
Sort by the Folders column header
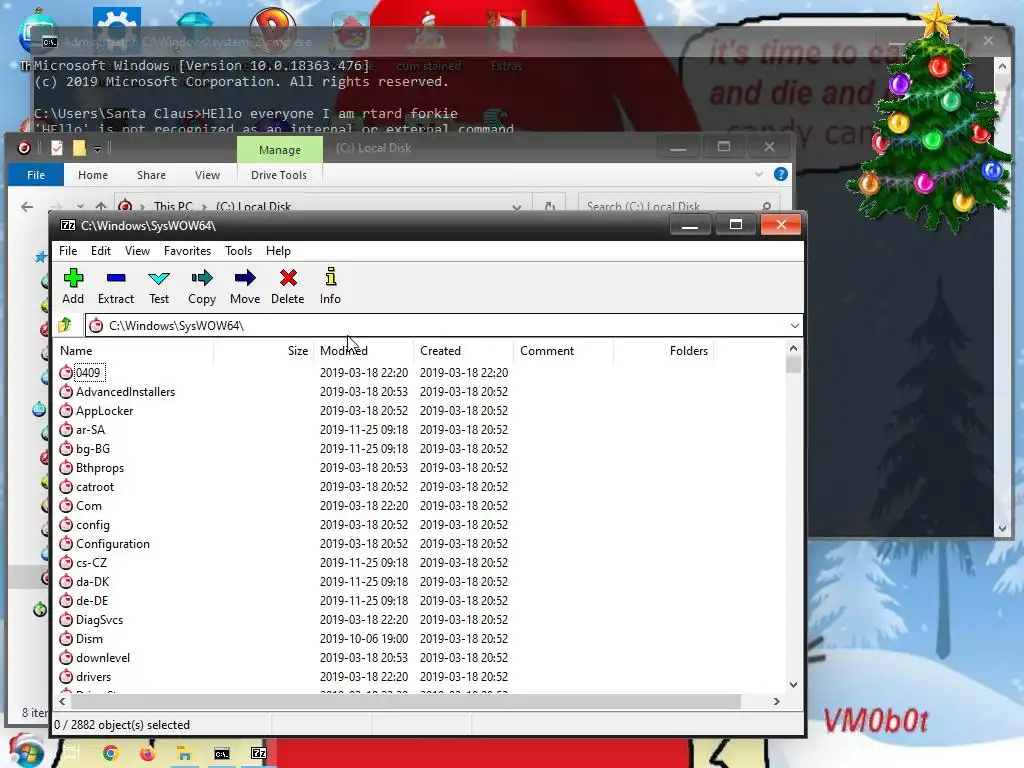tap(664, 351)
